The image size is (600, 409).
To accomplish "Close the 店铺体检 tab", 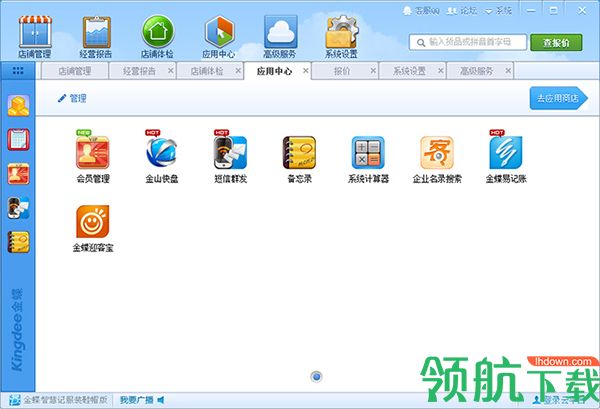I will pyautogui.click(x=238, y=71).
